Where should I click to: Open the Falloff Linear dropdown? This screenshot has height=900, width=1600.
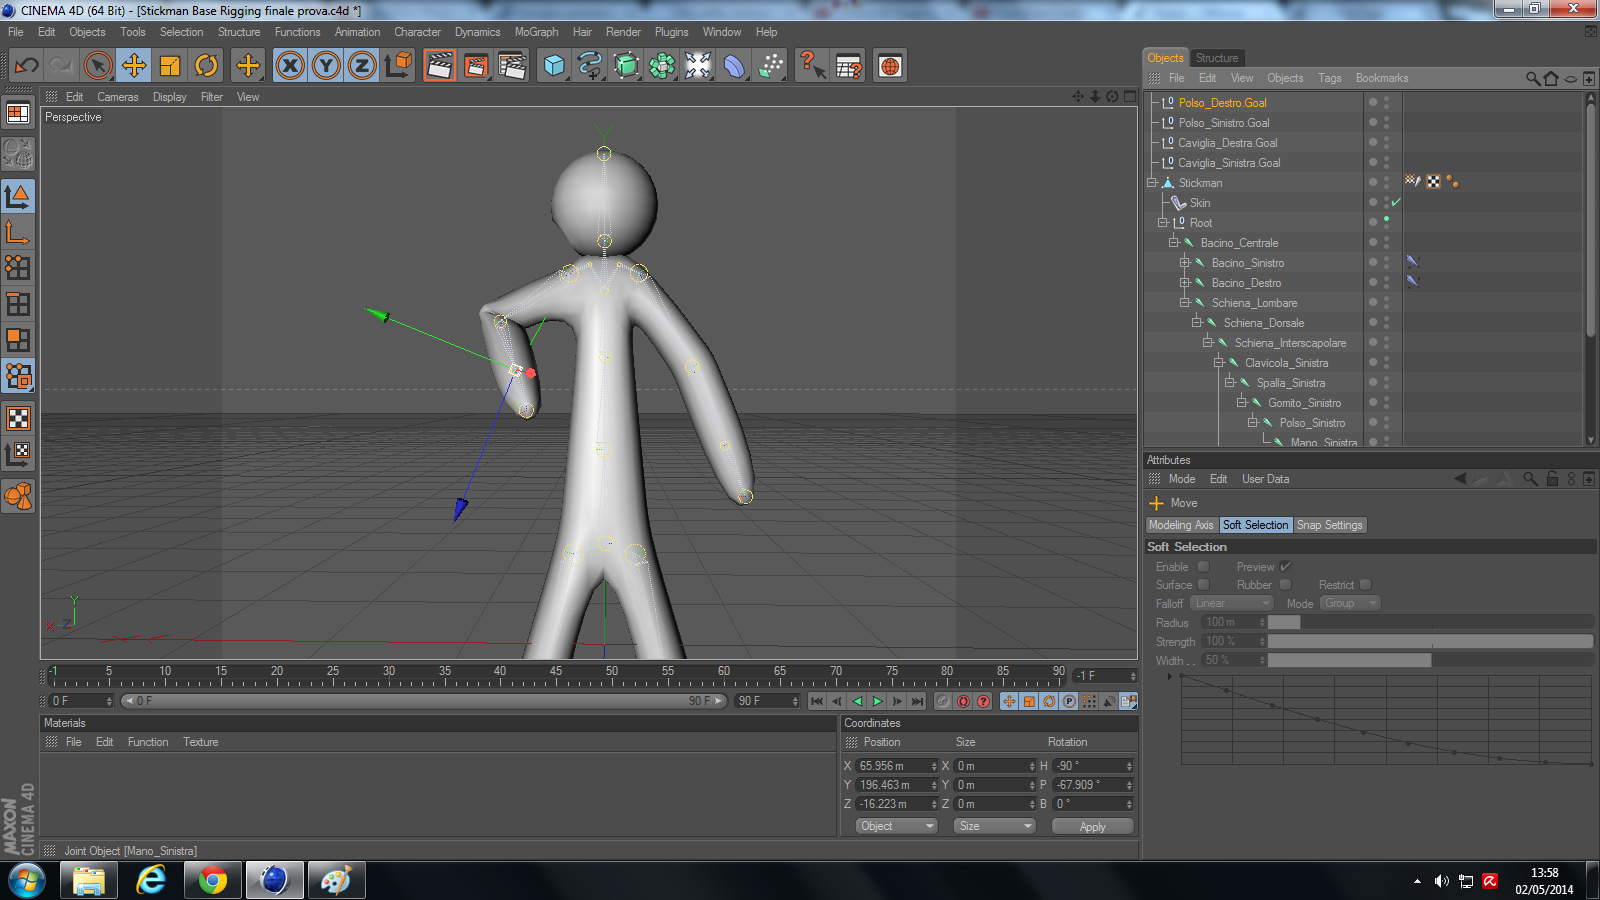click(x=1232, y=603)
